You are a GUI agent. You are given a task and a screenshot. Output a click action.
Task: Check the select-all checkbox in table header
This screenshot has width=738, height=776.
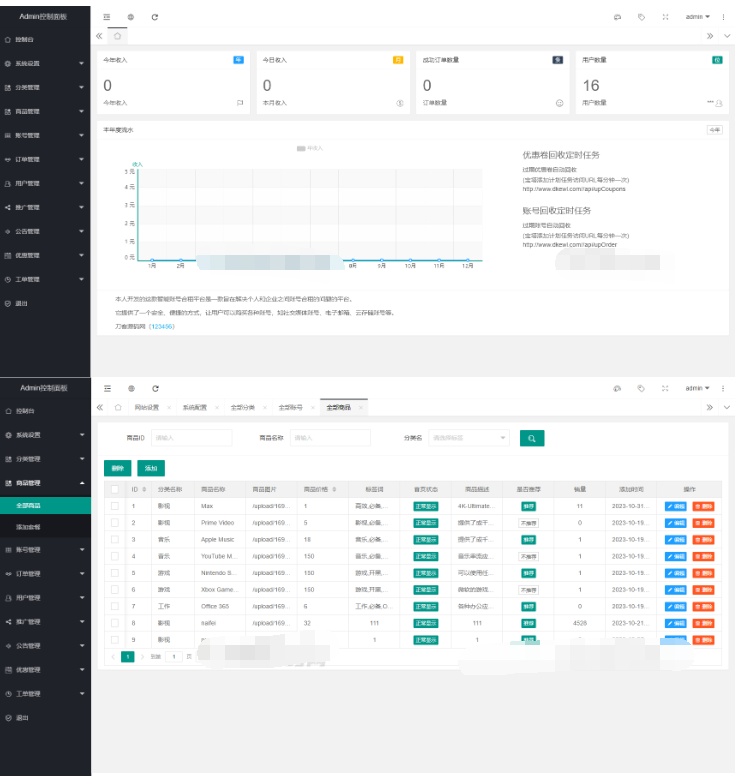coord(115,489)
